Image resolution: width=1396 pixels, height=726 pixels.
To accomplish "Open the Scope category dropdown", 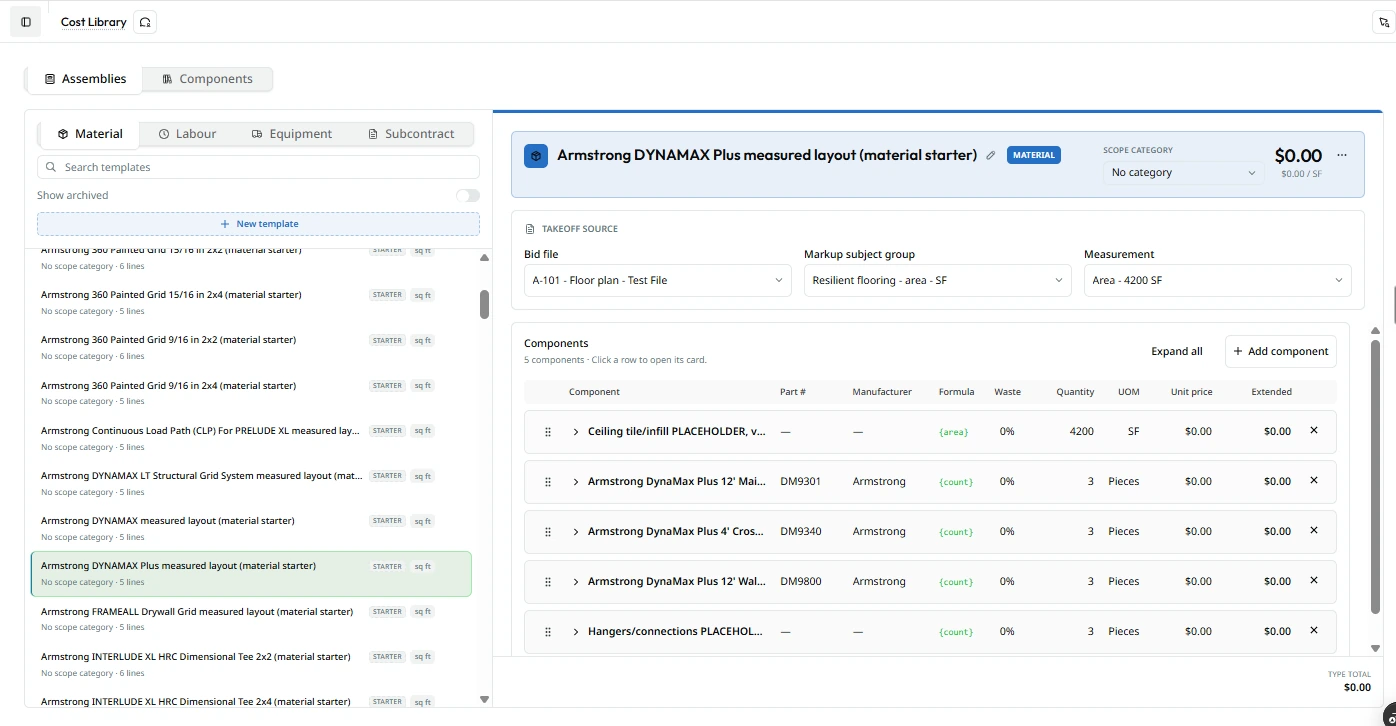I will (x=1182, y=172).
